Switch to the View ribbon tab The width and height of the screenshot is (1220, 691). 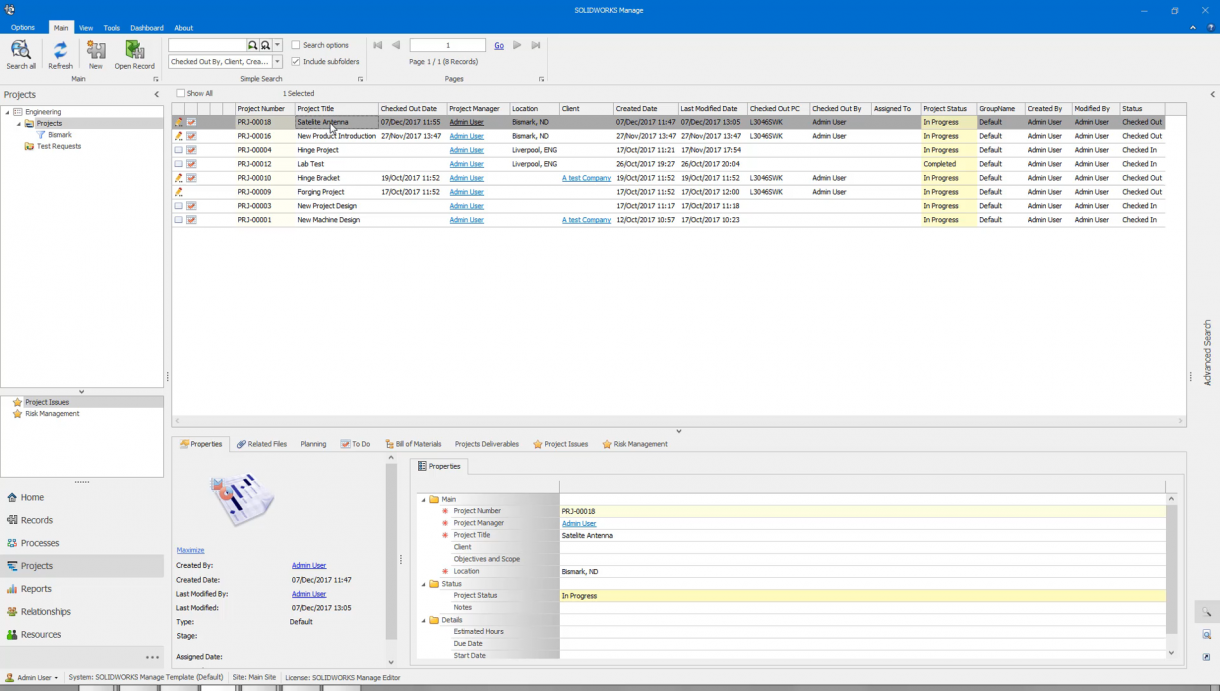(86, 28)
